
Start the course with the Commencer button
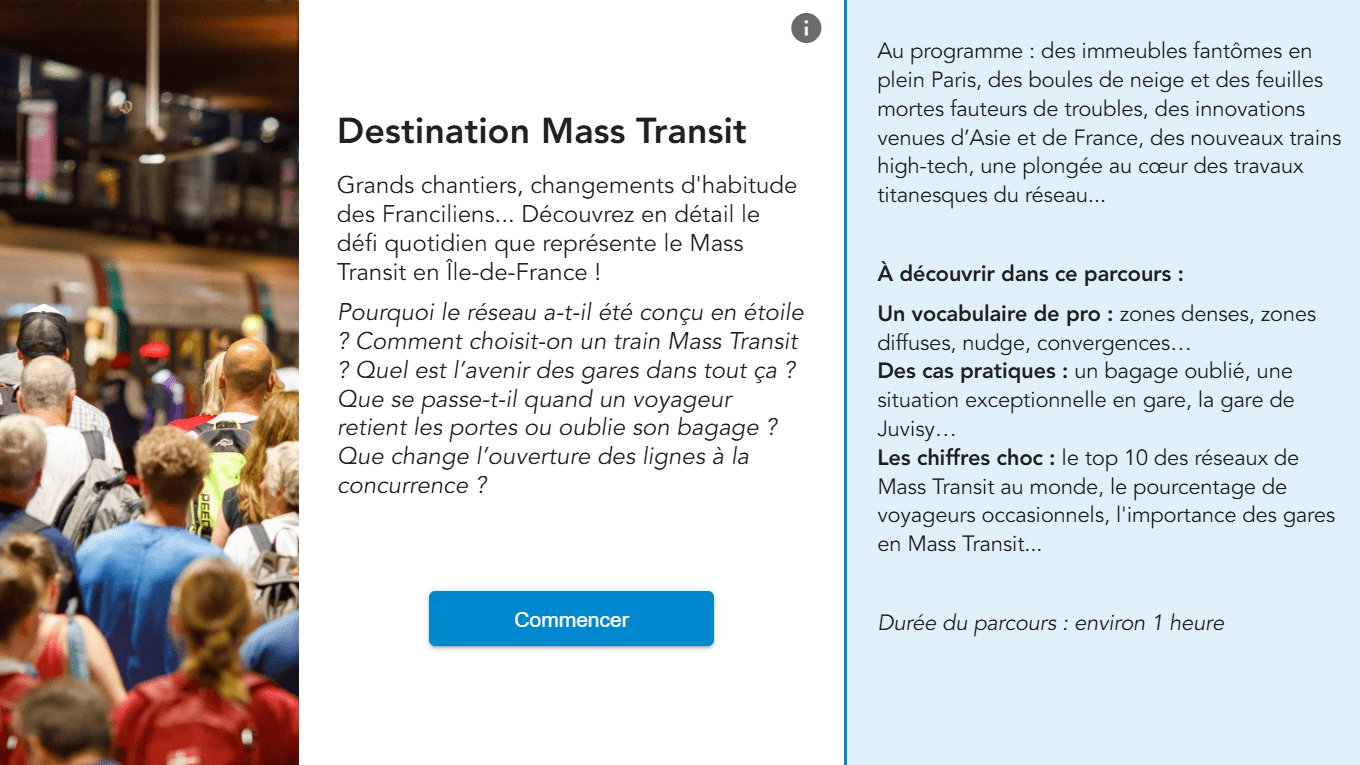coord(571,619)
